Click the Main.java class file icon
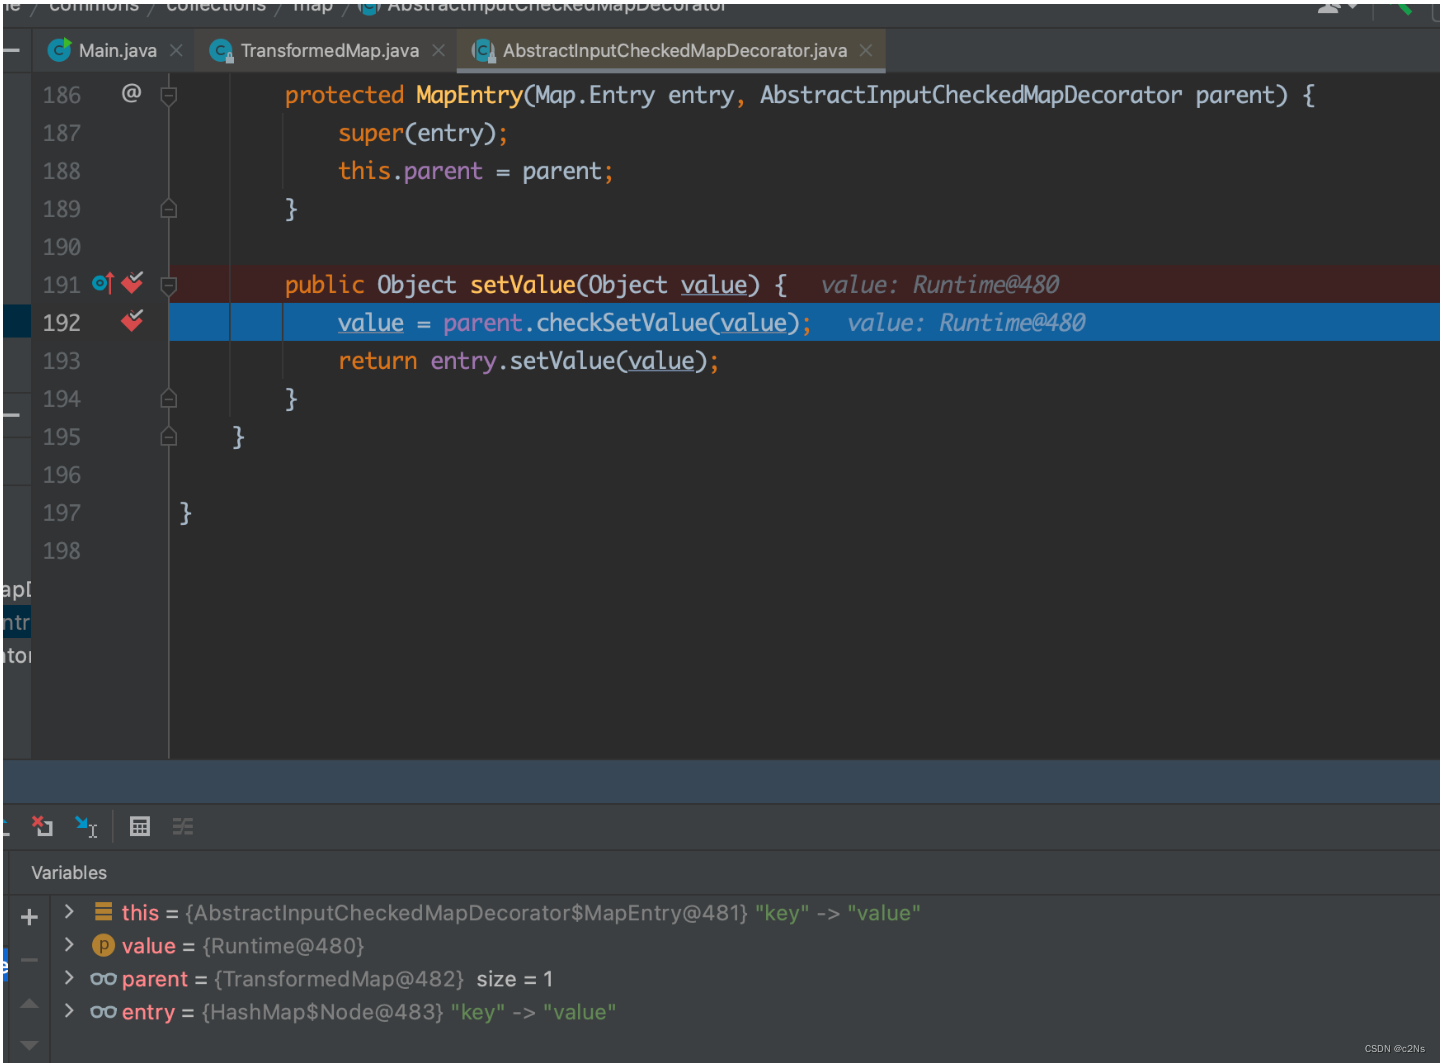Screen dimensions: 1441x1063 point(59,50)
